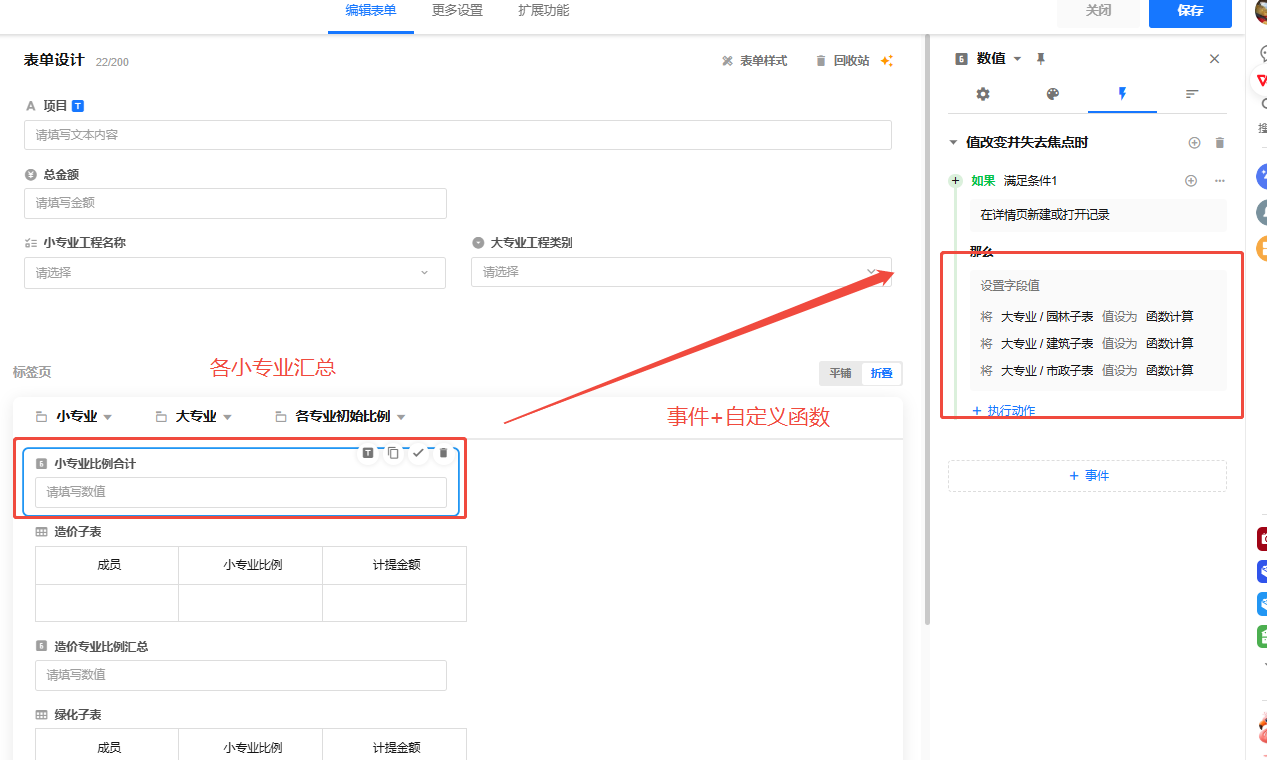Screen dimensions: 1267x760
Task: Open the 数值 field type dropdown
Action: click(x=1017, y=59)
